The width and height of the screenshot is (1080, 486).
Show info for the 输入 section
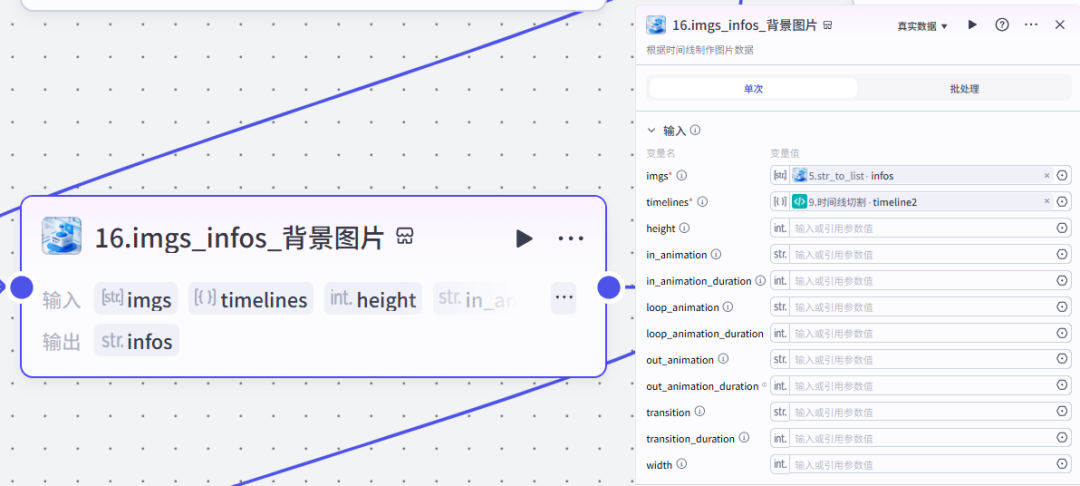696,130
